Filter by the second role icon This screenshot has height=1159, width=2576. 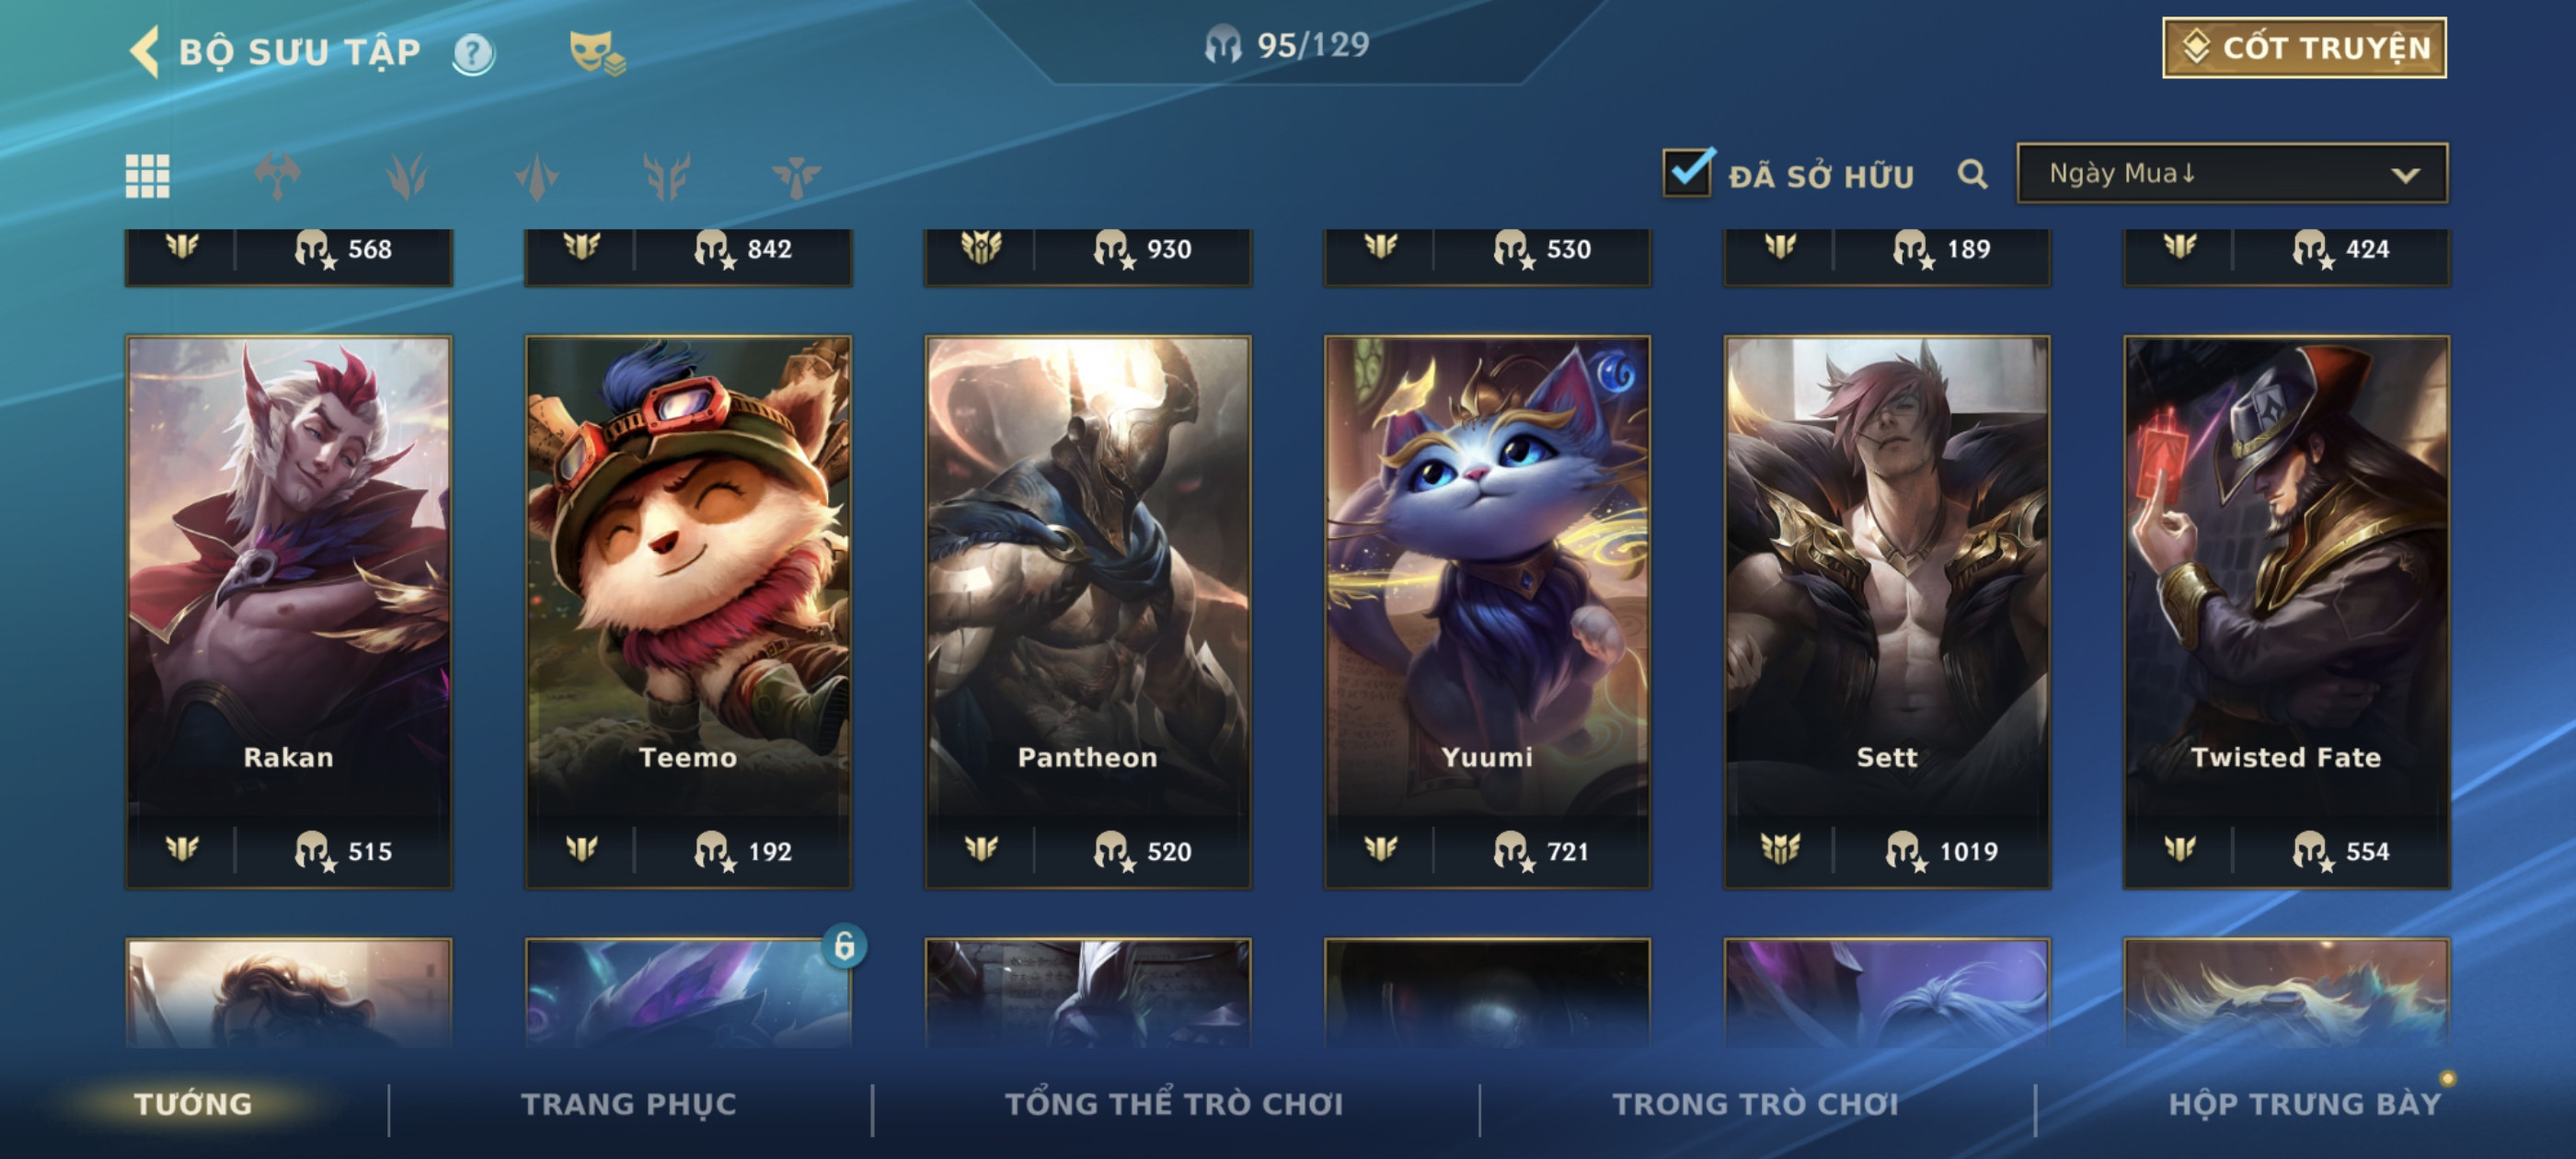pos(406,176)
